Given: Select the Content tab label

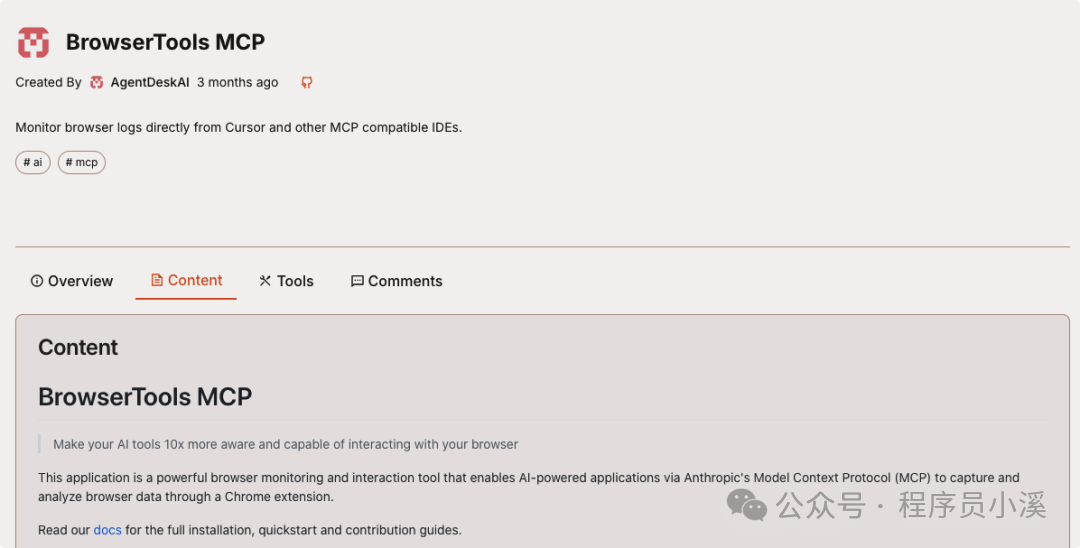Looking at the screenshot, I should [x=195, y=280].
